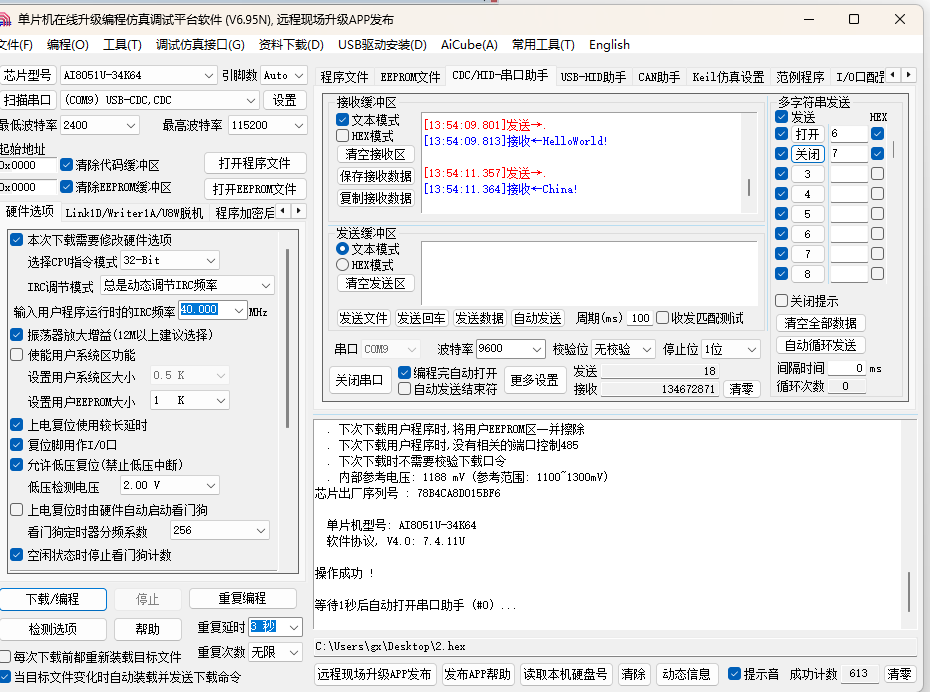This screenshot has height=692, width=930.
Task: Click log output area scrollbar
Action: tap(909, 591)
